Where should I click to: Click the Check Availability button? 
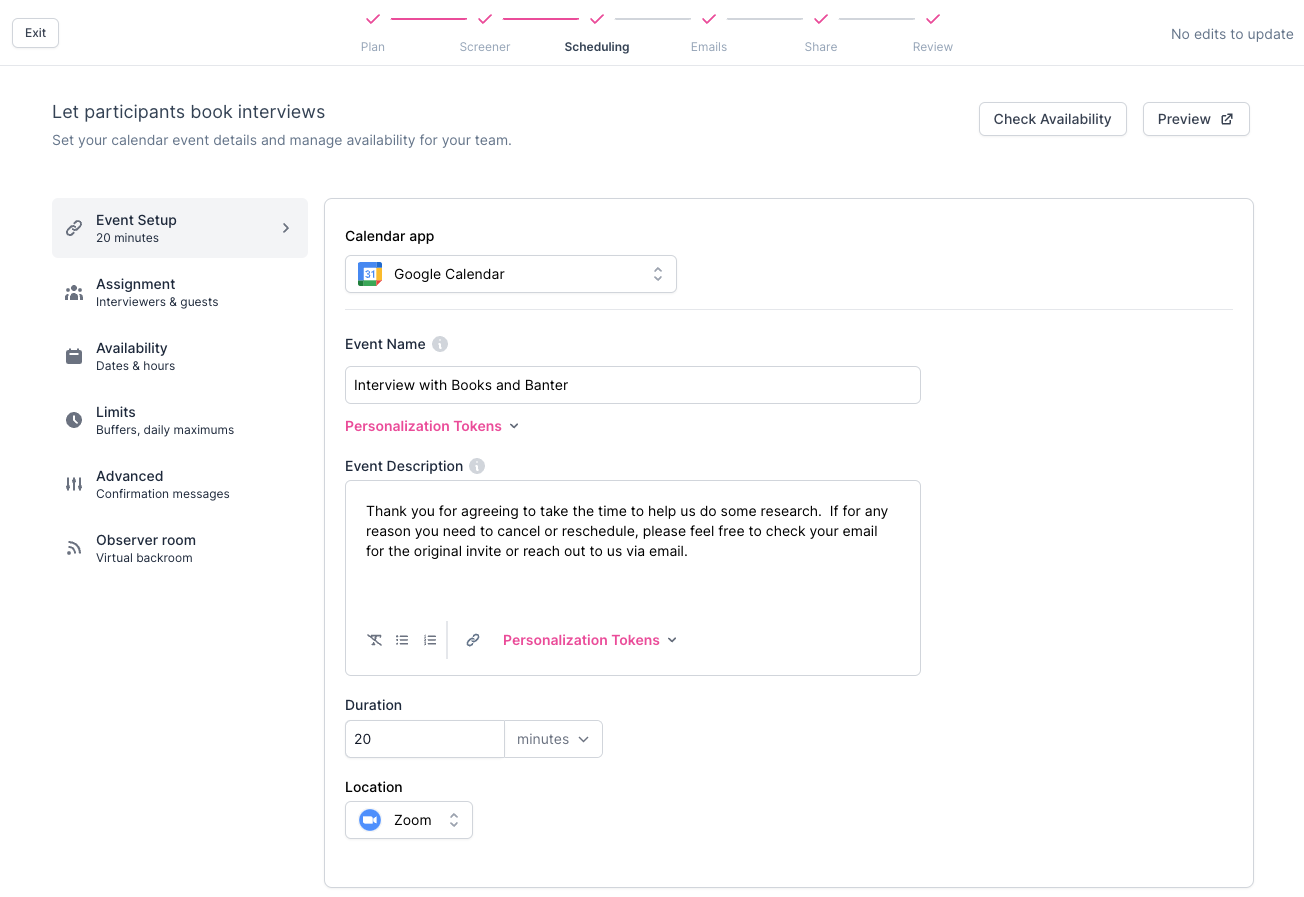[x=1052, y=119]
